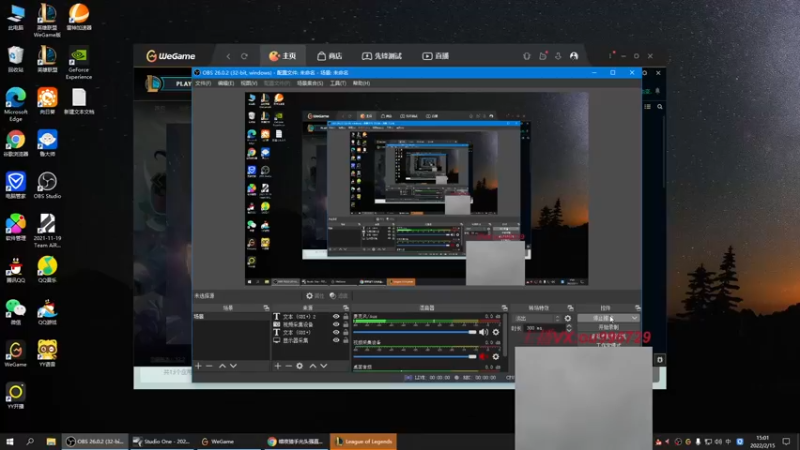
Task: Open League of Legends from the taskbar
Action: click(x=363, y=441)
